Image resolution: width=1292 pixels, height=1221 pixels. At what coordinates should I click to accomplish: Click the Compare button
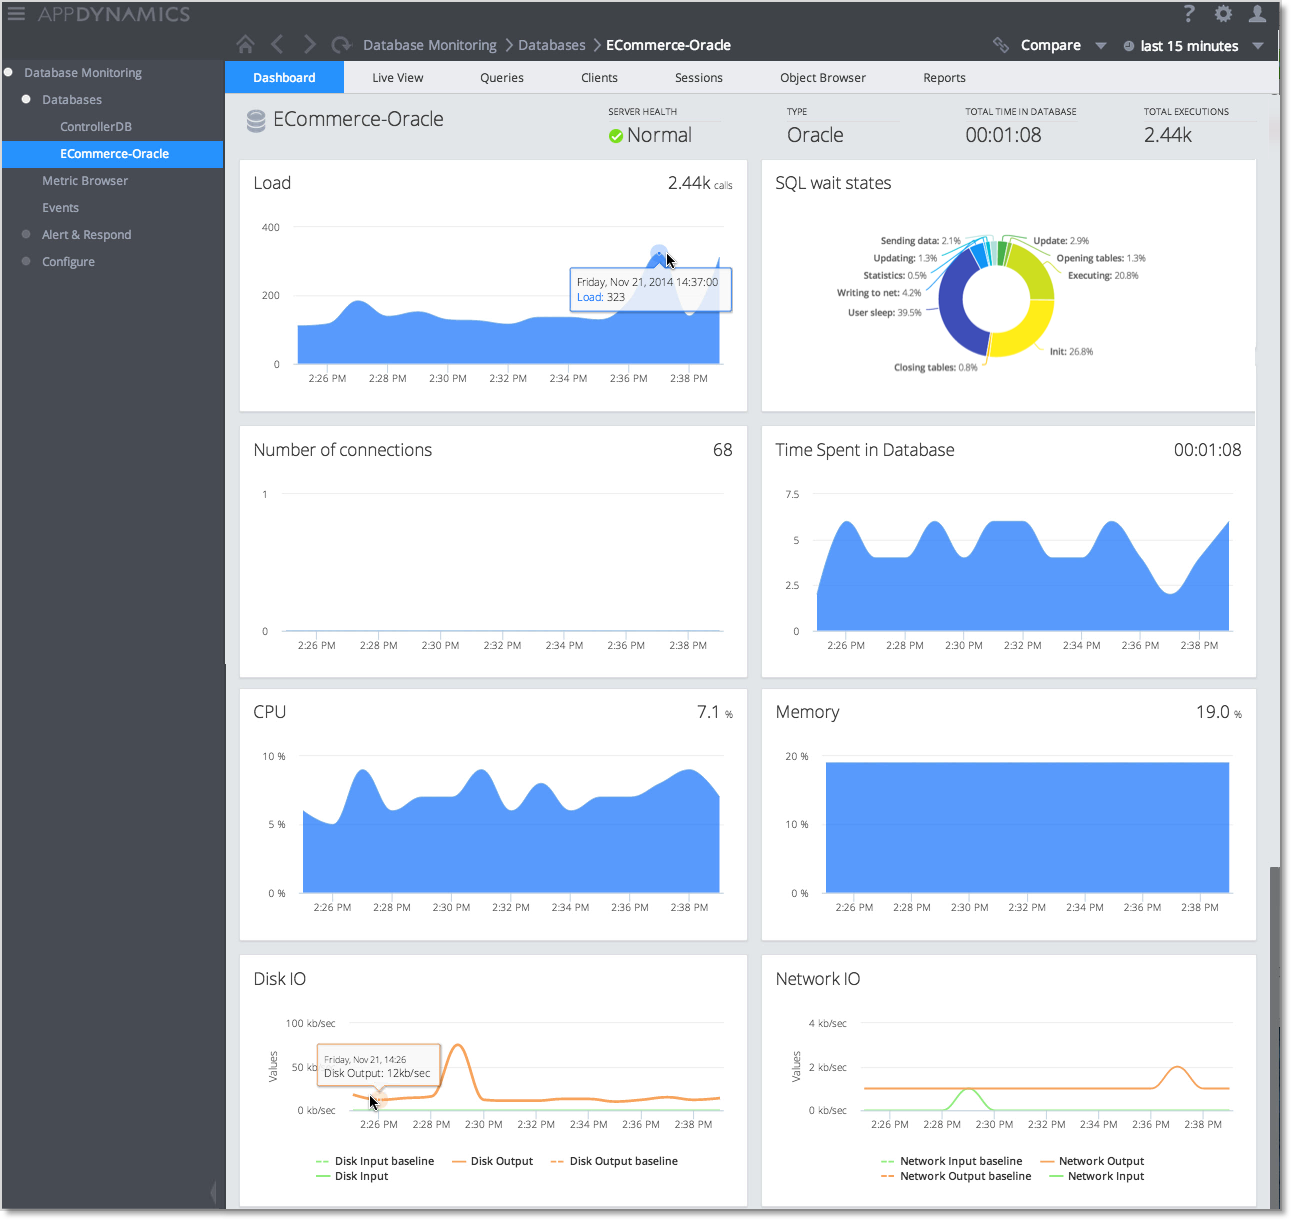(x=1051, y=45)
